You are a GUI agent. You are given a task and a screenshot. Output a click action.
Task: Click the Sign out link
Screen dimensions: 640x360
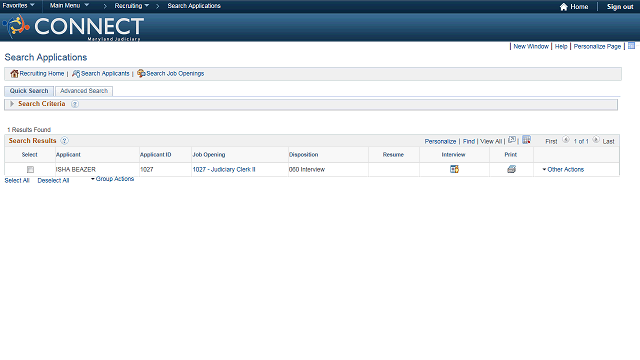pos(620,7)
